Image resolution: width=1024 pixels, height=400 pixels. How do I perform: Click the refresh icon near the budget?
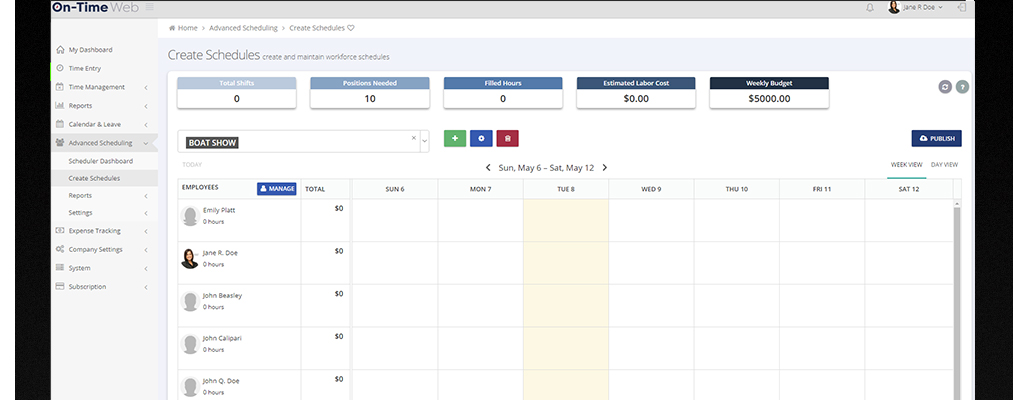click(x=945, y=87)
